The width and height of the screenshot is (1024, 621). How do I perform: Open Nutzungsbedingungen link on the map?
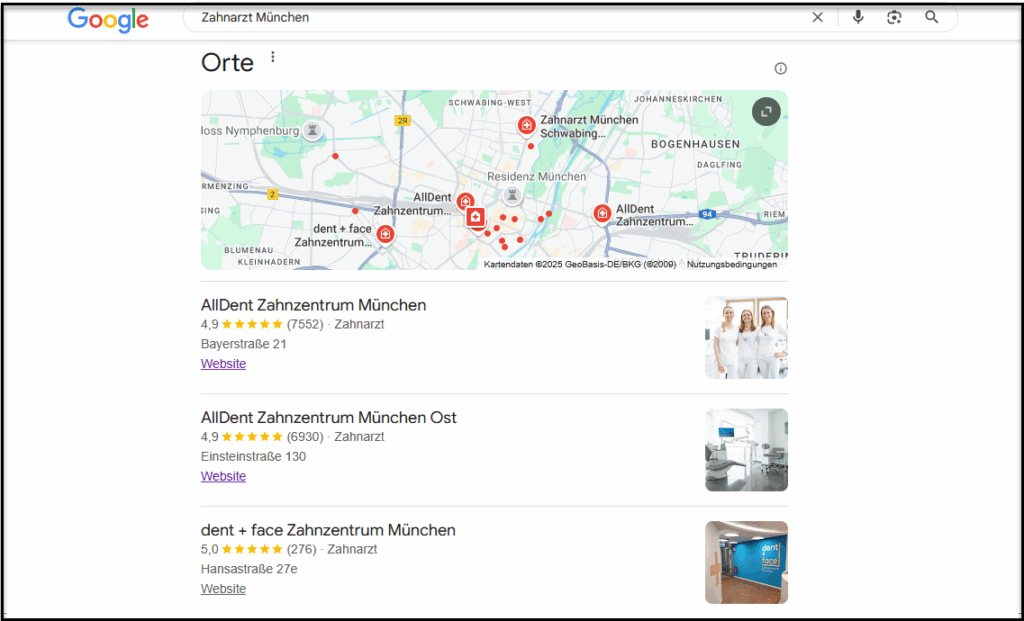point(731,264)
